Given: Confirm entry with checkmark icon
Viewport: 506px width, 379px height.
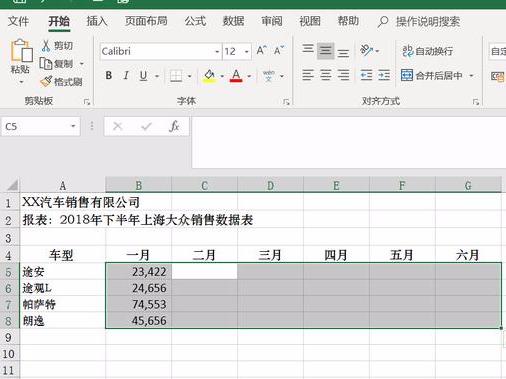Looking at the screenshot, I should (x=146, y=126).
